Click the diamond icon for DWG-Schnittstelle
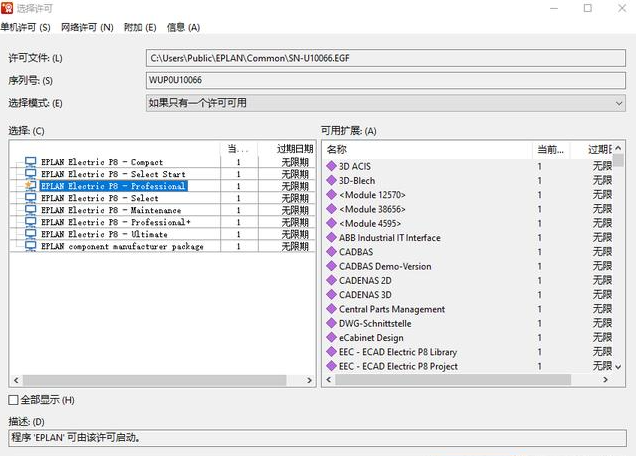Screen dimensions: 636x456 coord(331,324)
